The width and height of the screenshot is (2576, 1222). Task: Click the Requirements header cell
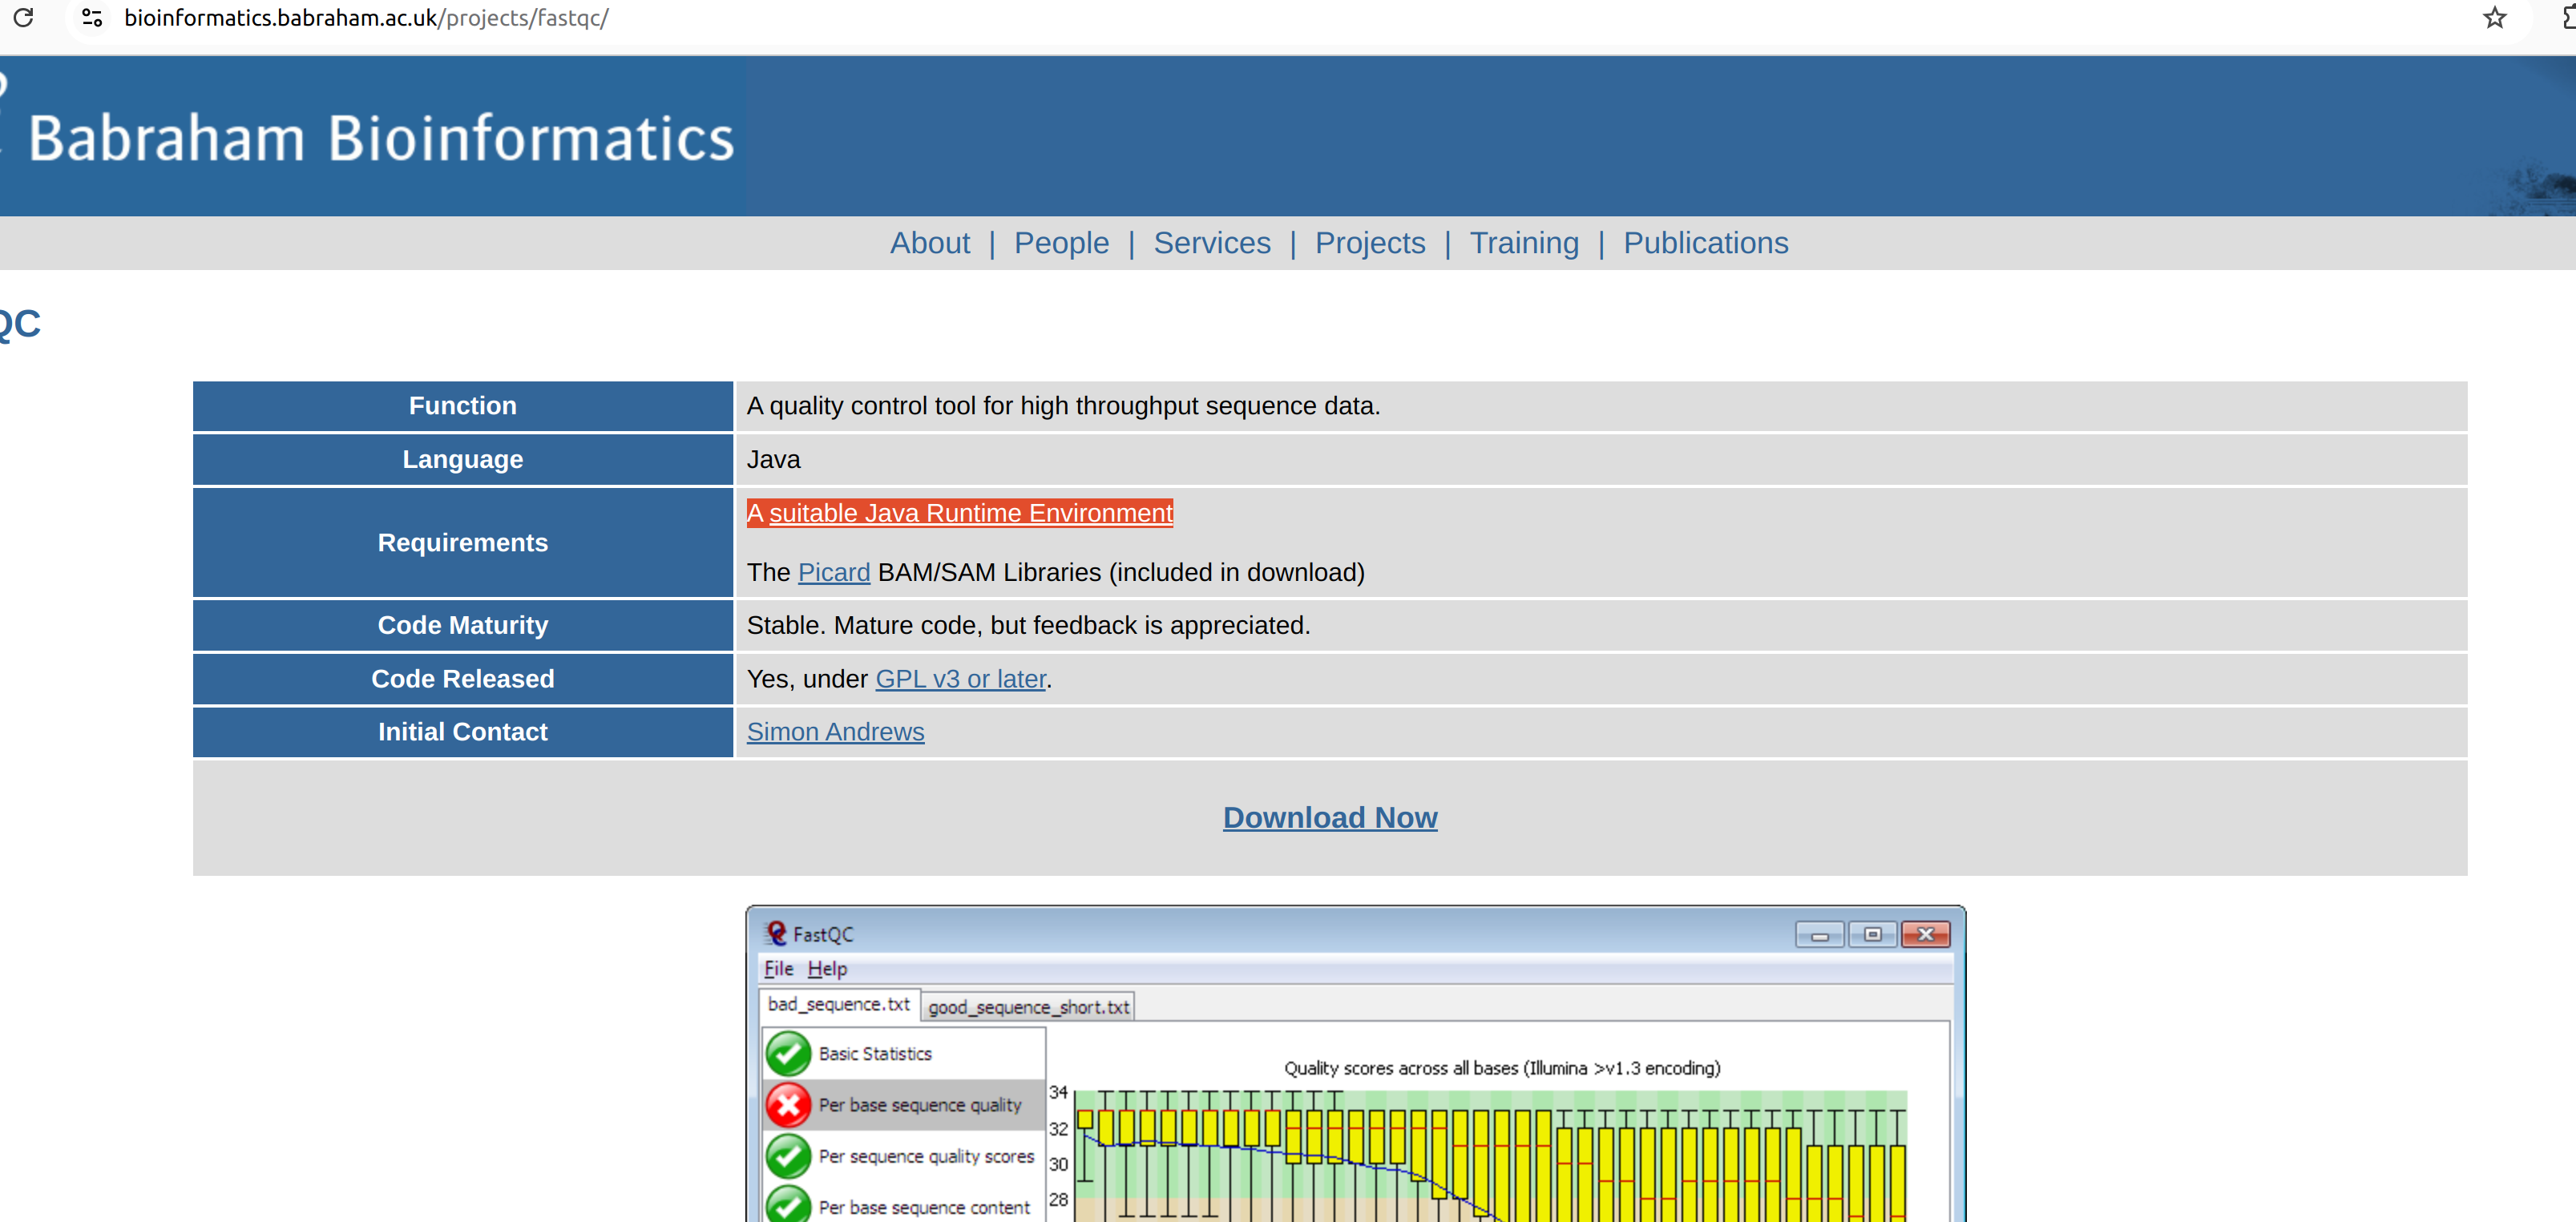[463, 543]
